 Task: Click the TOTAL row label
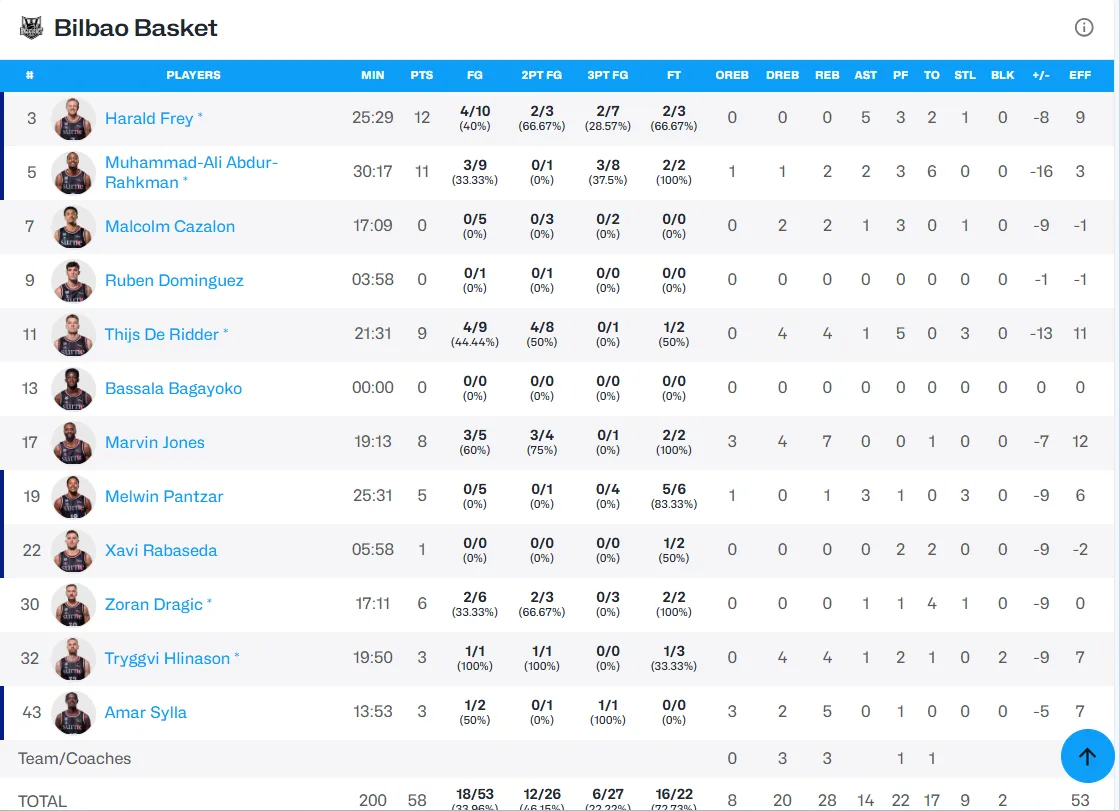[x=42, y=801]
